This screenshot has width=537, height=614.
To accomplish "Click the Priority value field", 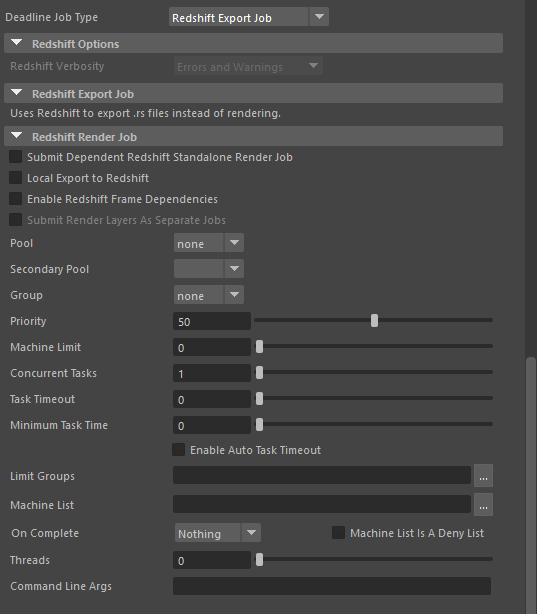I will tap(212, 321).
